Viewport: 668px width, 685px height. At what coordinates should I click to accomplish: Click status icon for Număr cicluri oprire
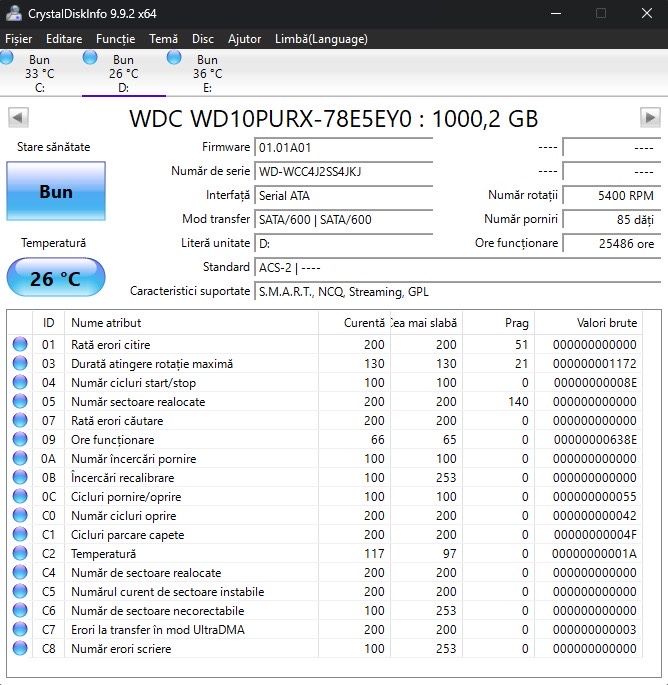point(20,515)
